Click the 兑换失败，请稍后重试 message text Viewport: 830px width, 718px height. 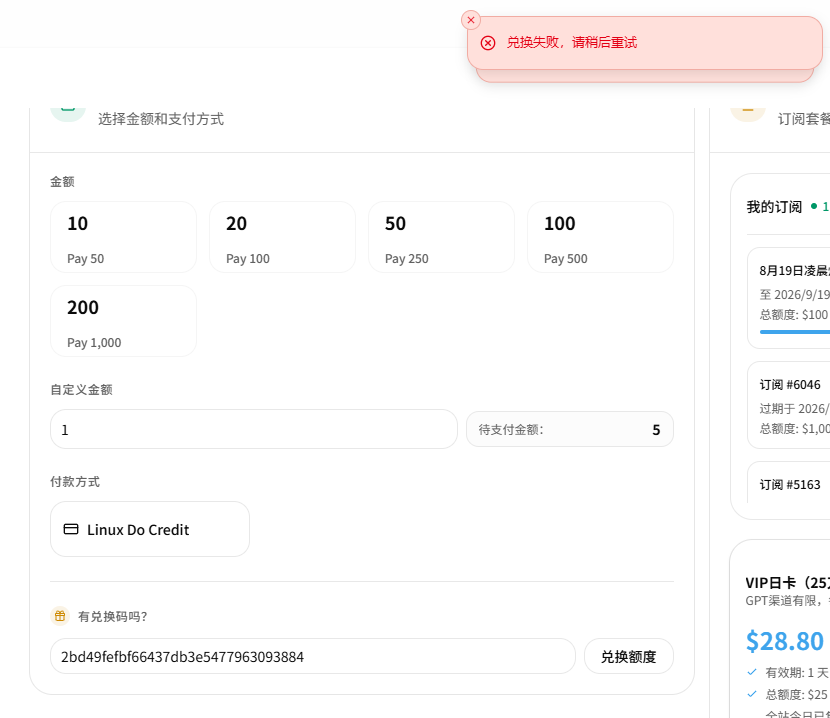click(572, 42)
